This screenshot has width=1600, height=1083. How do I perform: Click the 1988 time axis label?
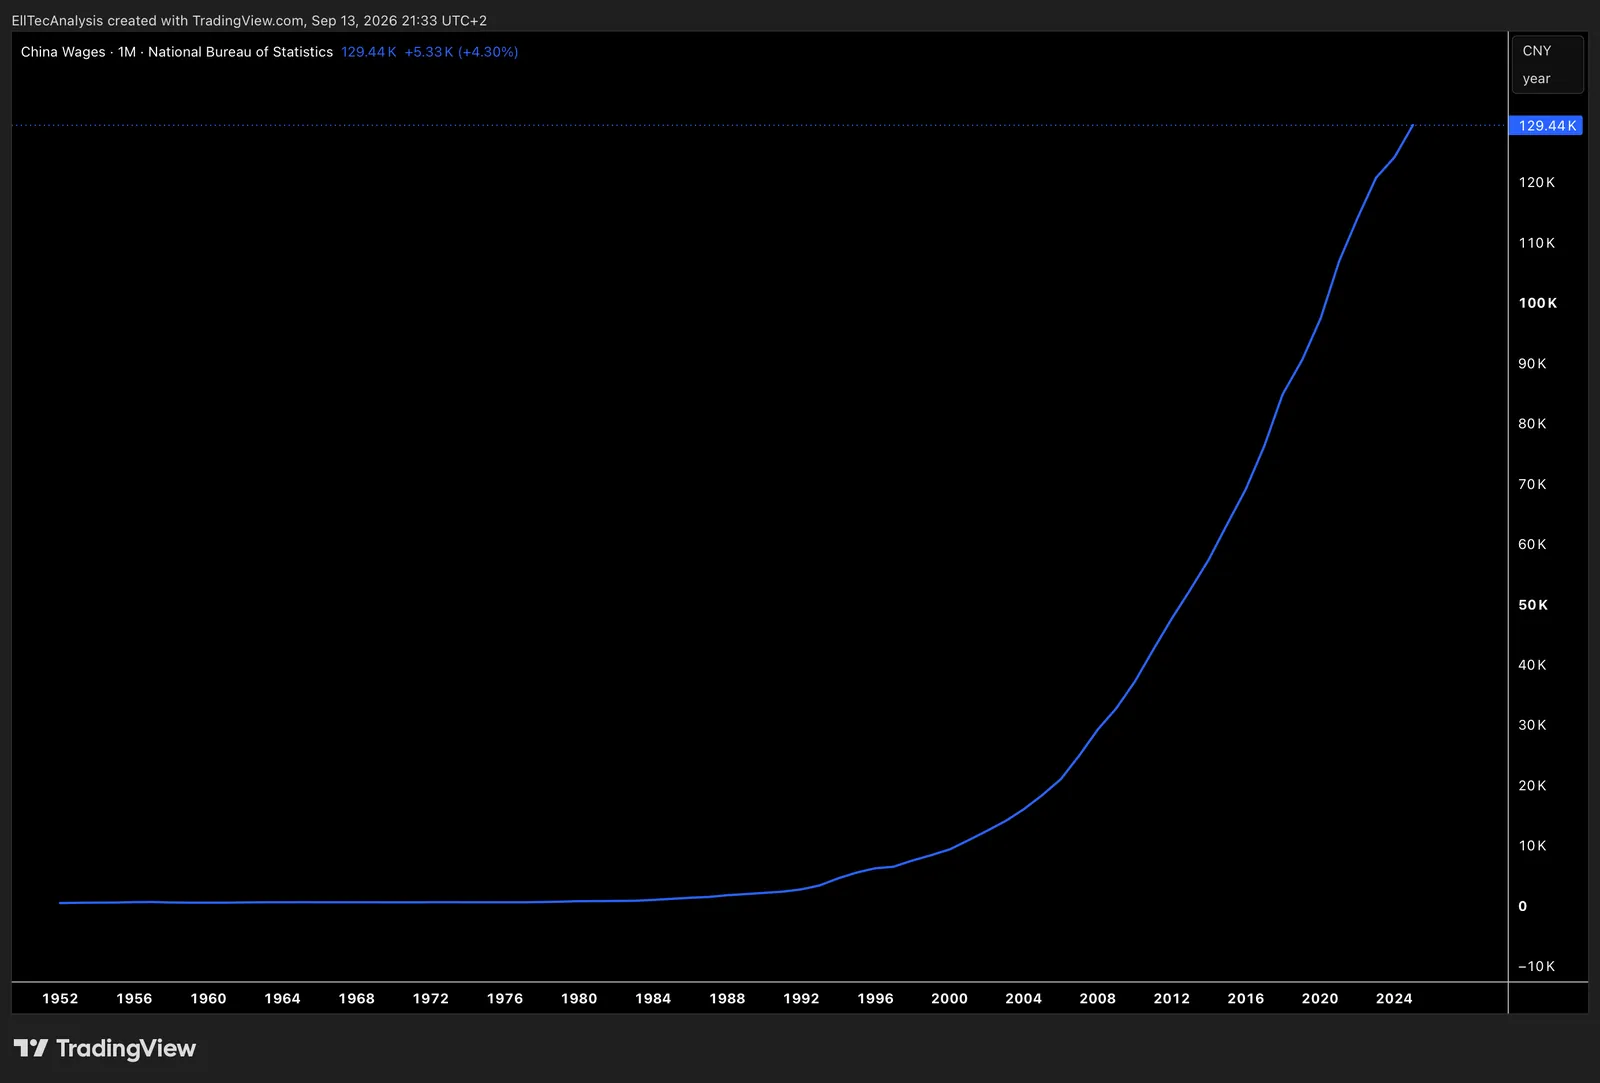click(x=727, y=999)
